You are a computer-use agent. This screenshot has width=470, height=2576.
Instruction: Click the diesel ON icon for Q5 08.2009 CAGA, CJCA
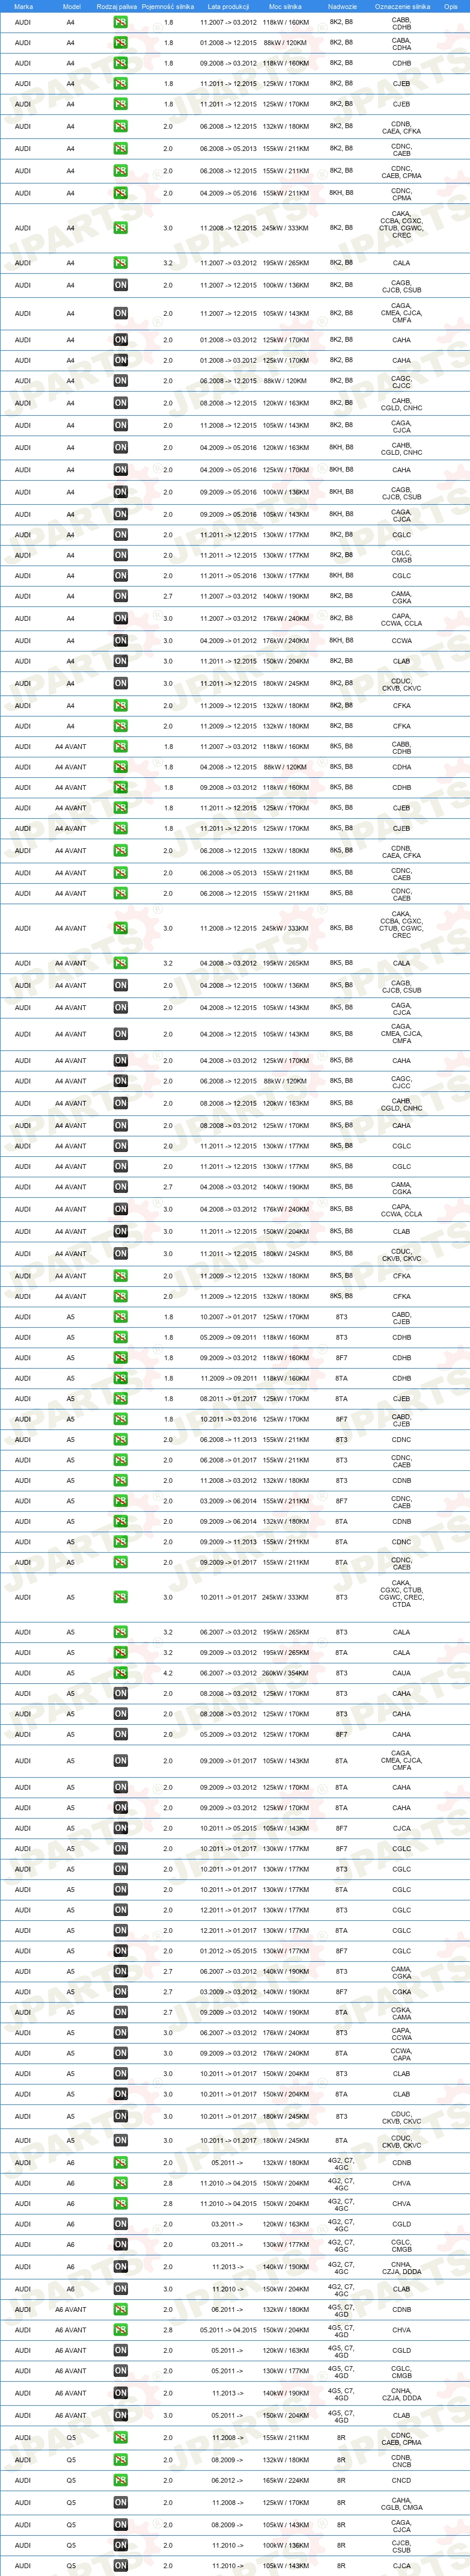coord(120,2525)
